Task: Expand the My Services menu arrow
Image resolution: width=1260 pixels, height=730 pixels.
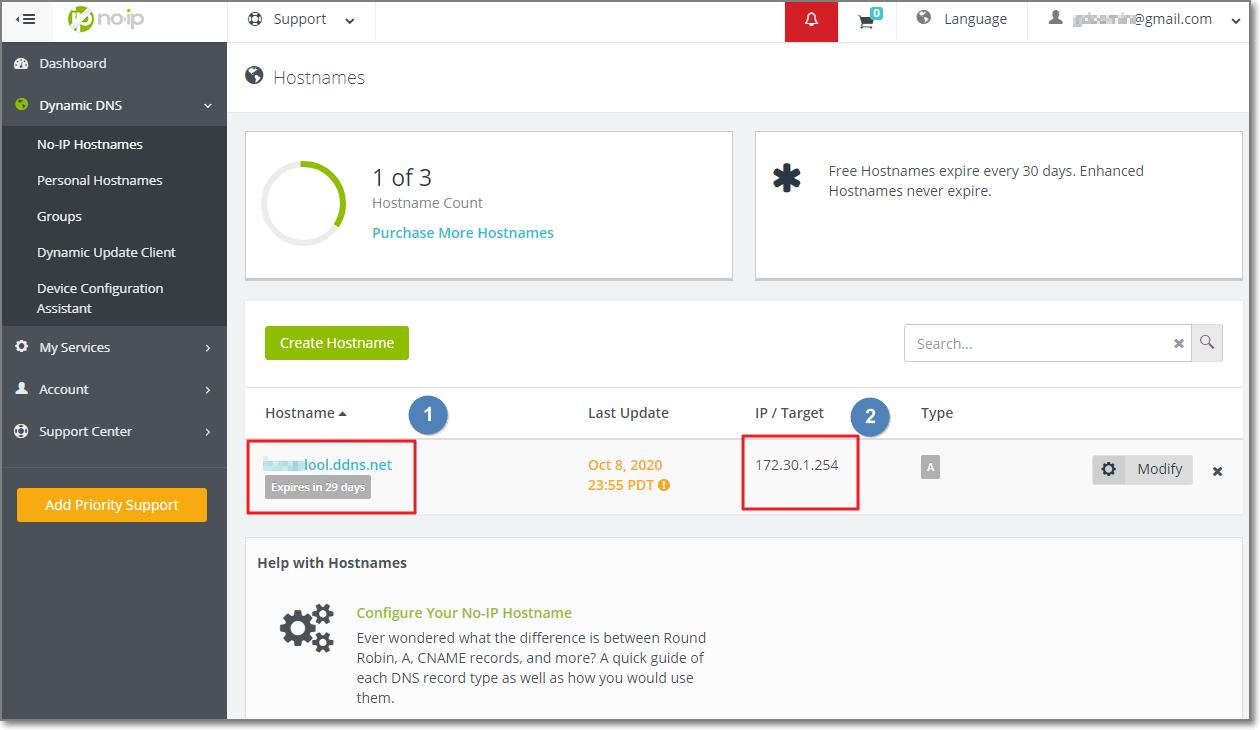Action: pyautogui.click(x=208, y=348)
